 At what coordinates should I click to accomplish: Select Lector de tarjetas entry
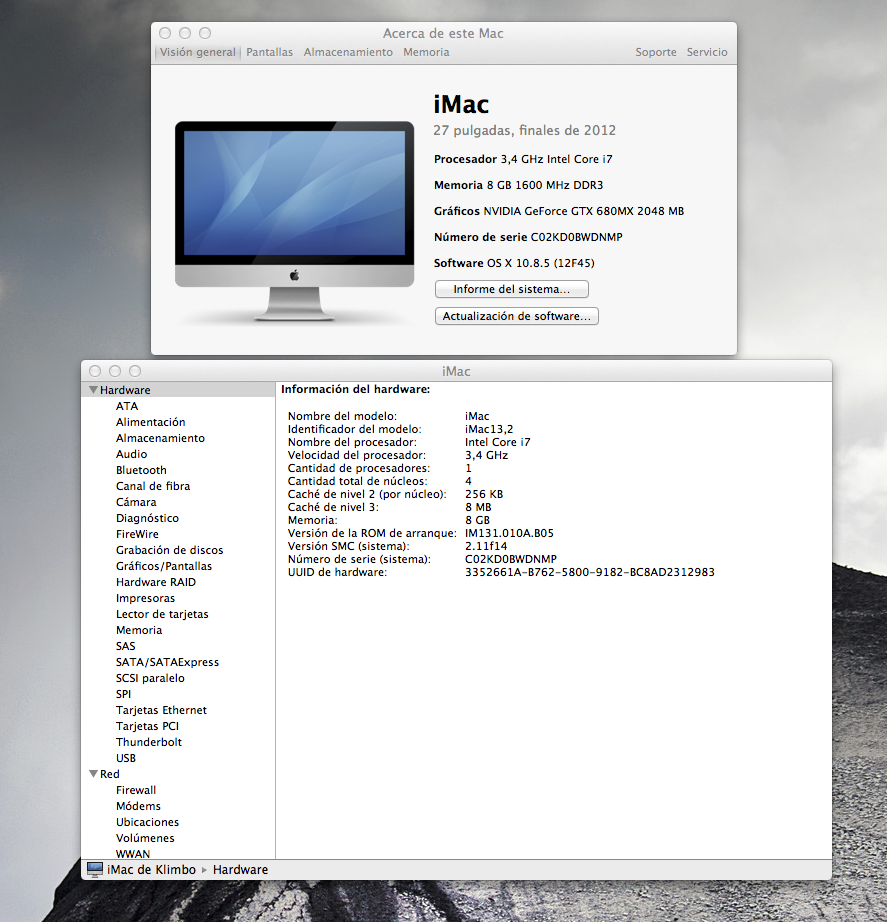tap(162, 614)
